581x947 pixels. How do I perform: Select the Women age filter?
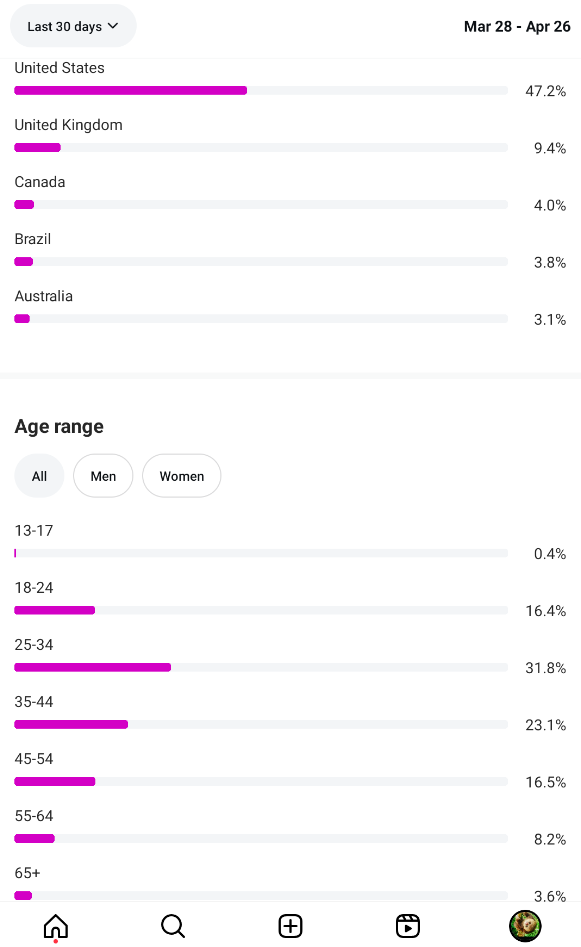tap(182, 476)
